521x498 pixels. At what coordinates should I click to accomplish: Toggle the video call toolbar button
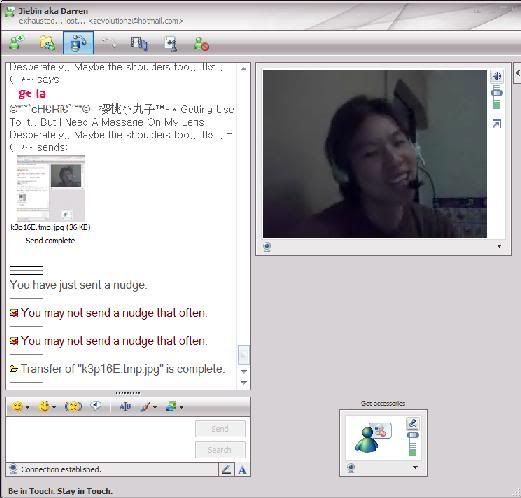click(x=78, y=42)
